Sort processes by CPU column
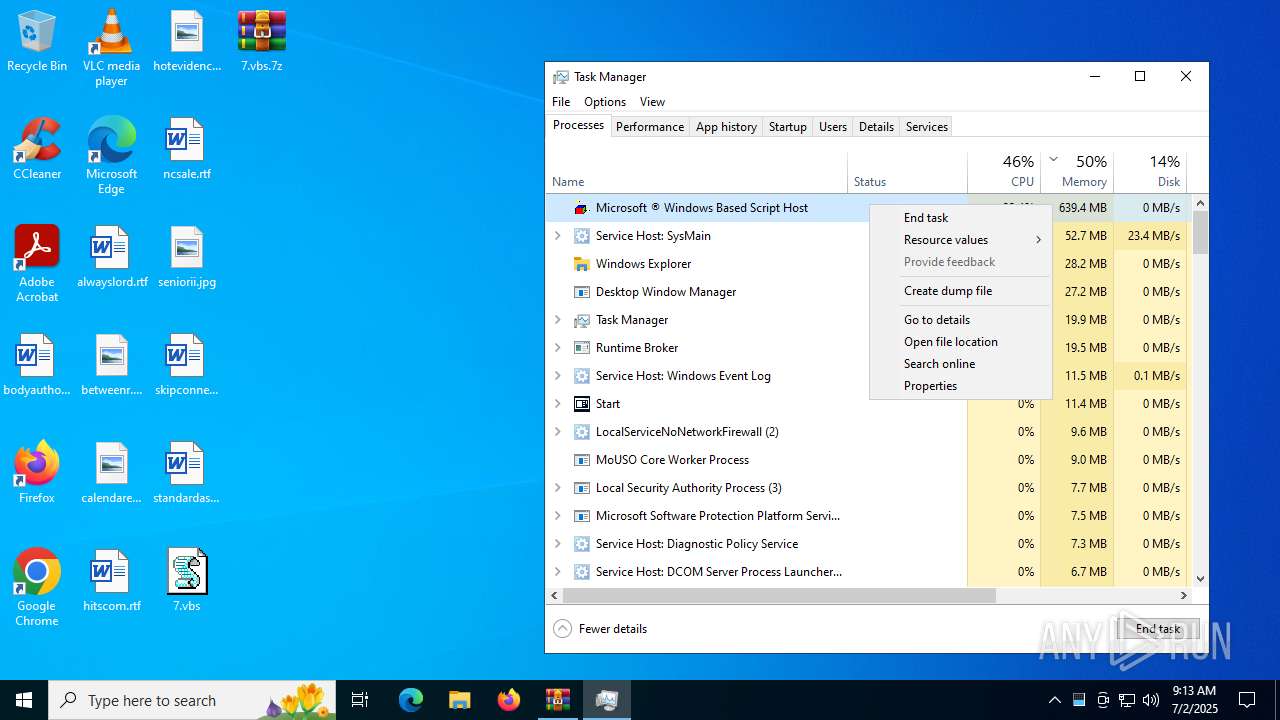Viewport: 1280px width, 720px height. click(1004, 171)
